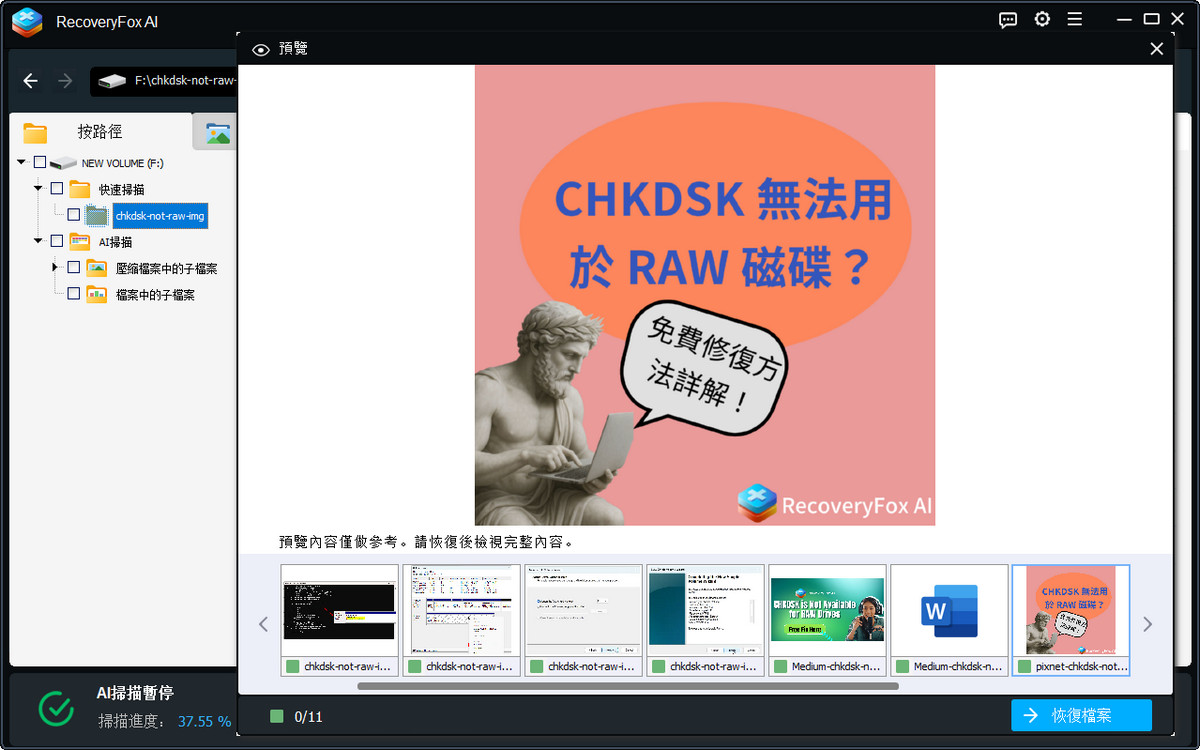Toggle the select-all checkbox beside 0/11
Screen dimensions: 1200x750
(x=276, y=716)
